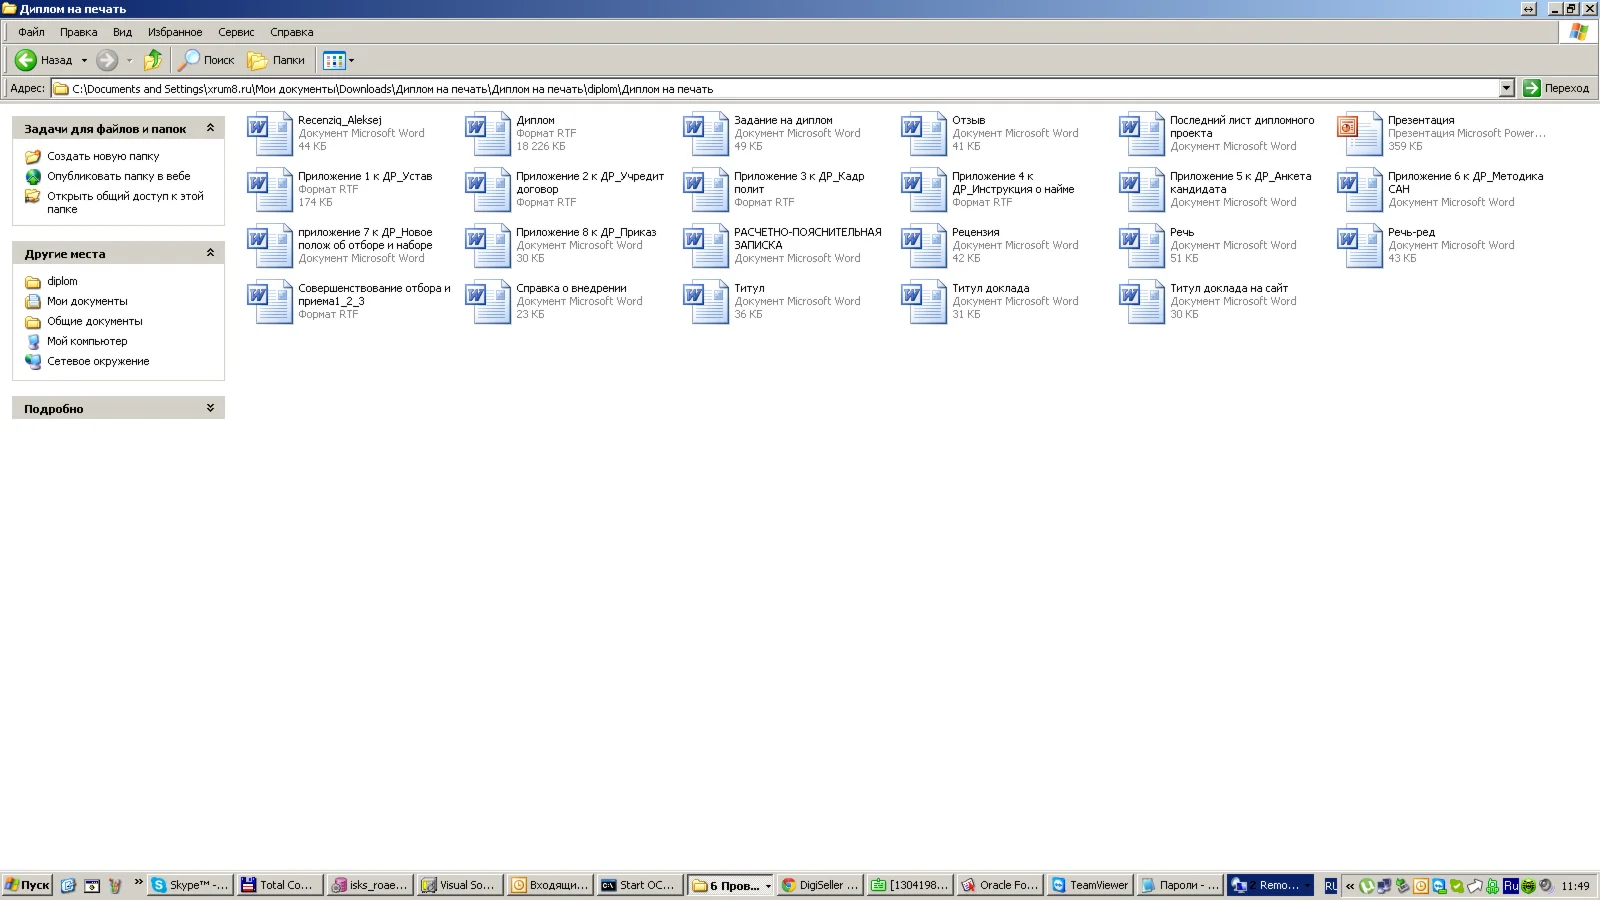Viewport: 1600px width, 900px height.
Task: Select Приложение 6 Методика САН icon
Action: point(1360,190)
